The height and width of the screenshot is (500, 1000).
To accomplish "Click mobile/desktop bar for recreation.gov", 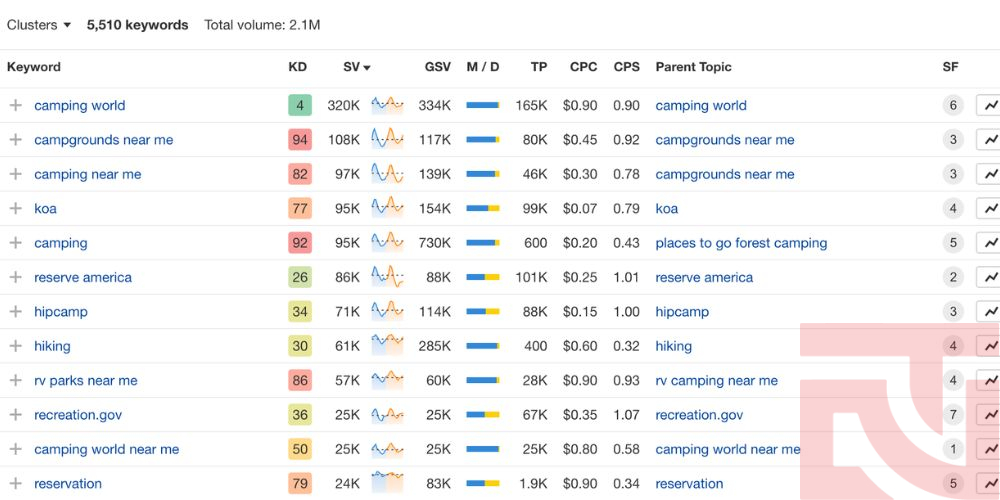I will click(483, 415).
